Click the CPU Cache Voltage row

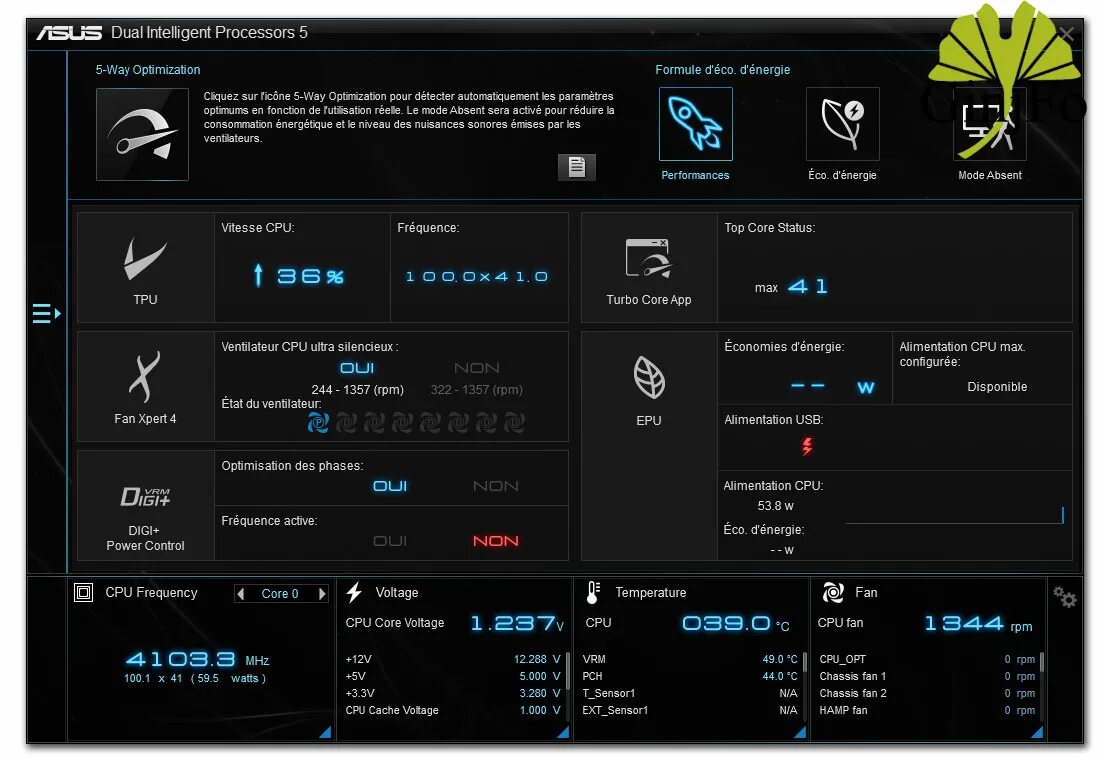click(453, 710)
